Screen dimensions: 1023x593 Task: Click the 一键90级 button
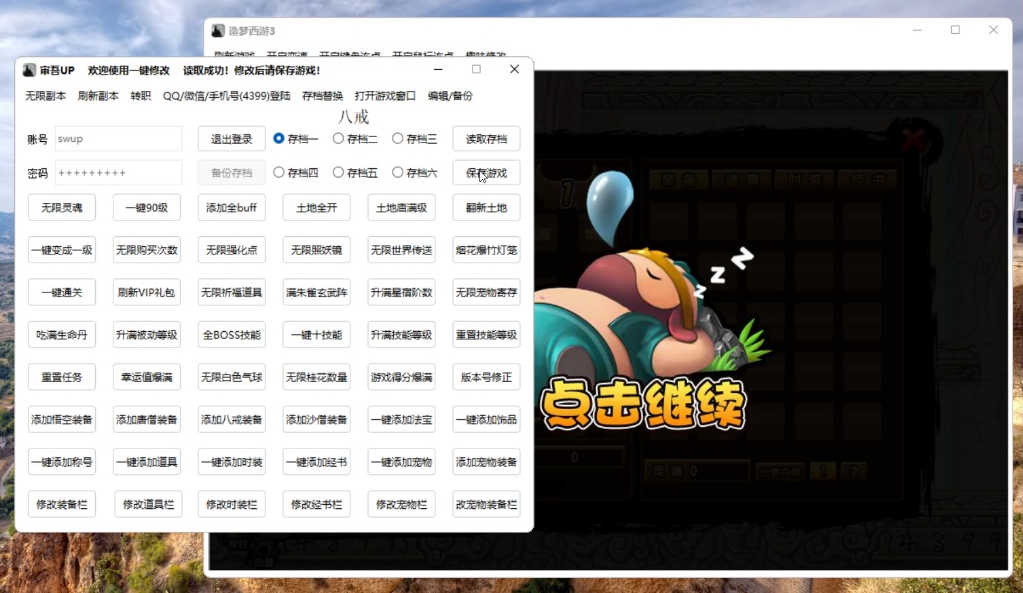(147, 207)
